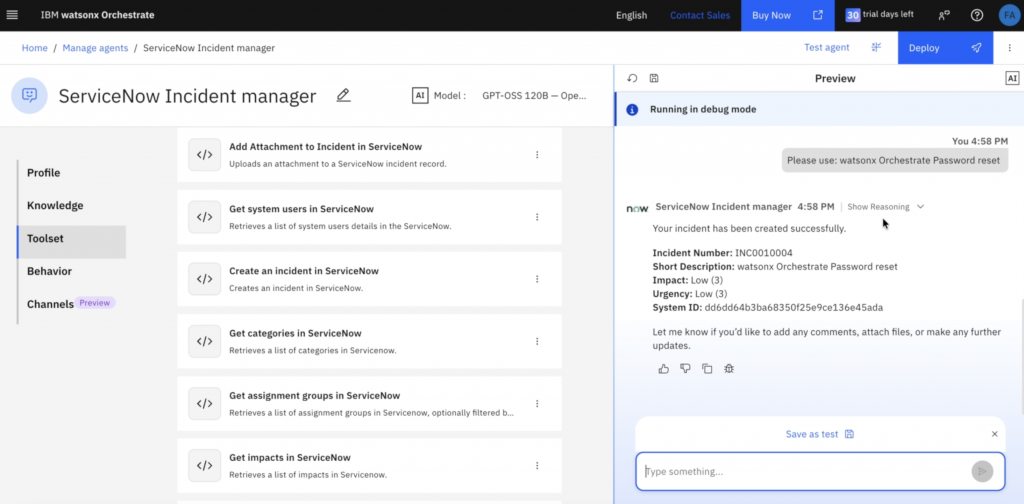Click code icon for Create an incident
Viewport: 1024px width, 504px height.
(x=204, y=279)
